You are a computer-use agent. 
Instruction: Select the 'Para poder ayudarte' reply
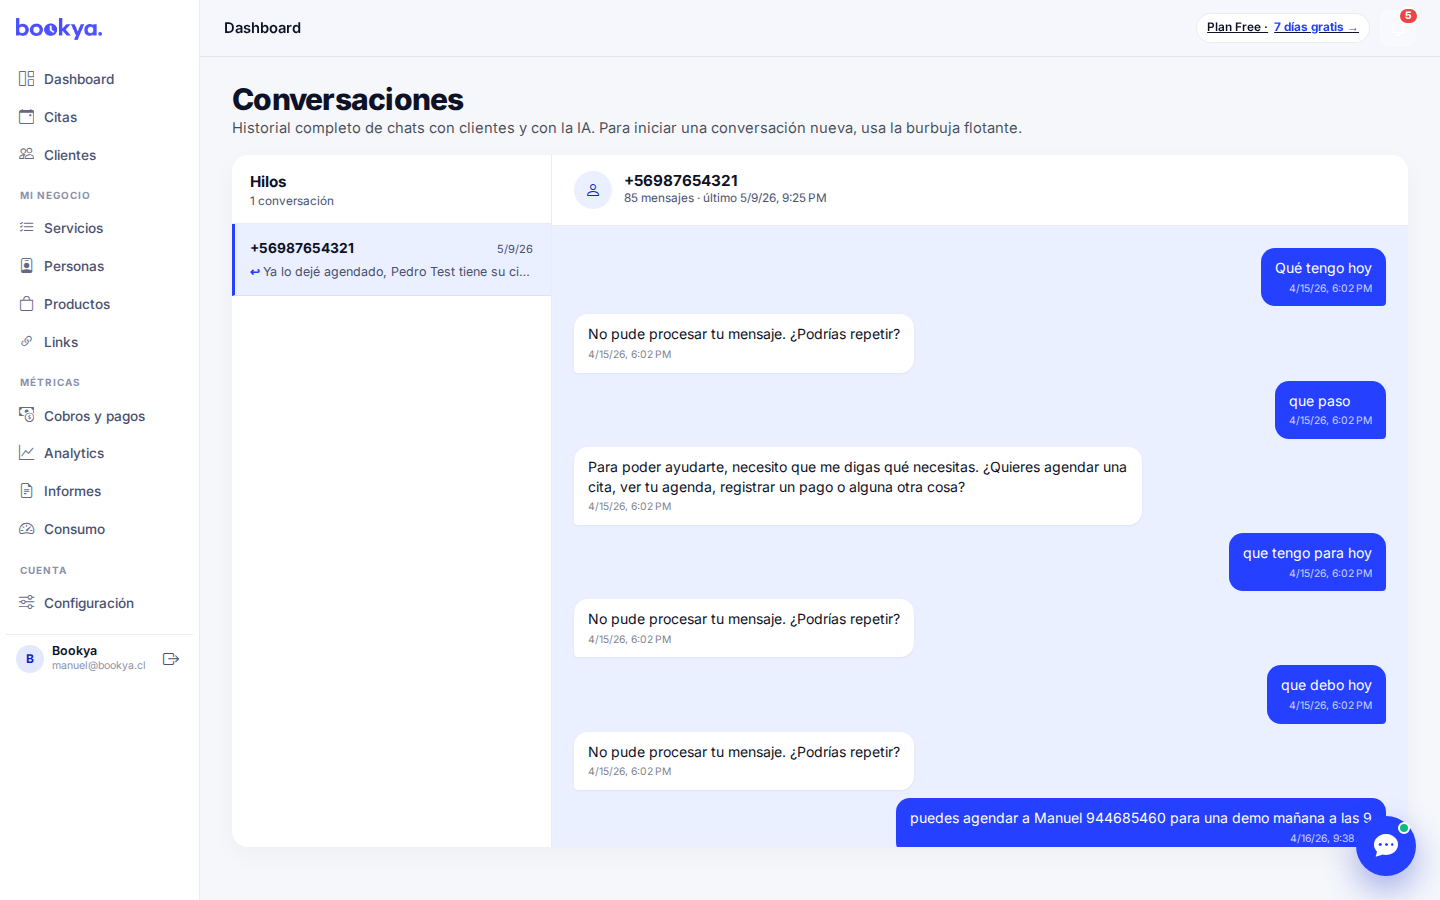[x=857, y=486]
